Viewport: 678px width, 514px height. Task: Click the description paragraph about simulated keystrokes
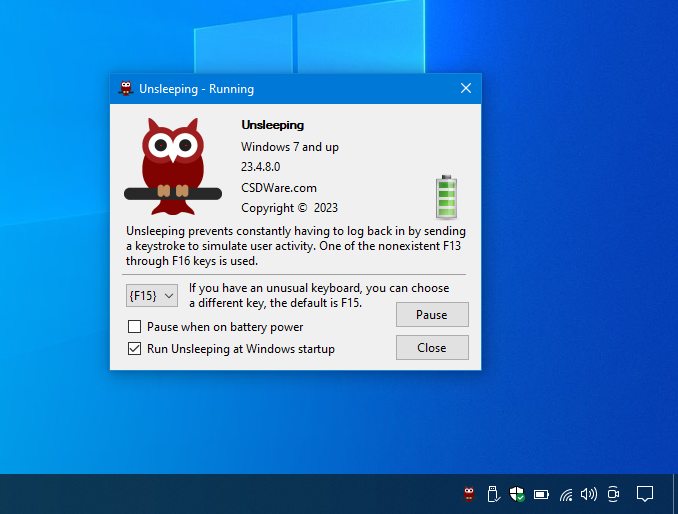point(296,246)
